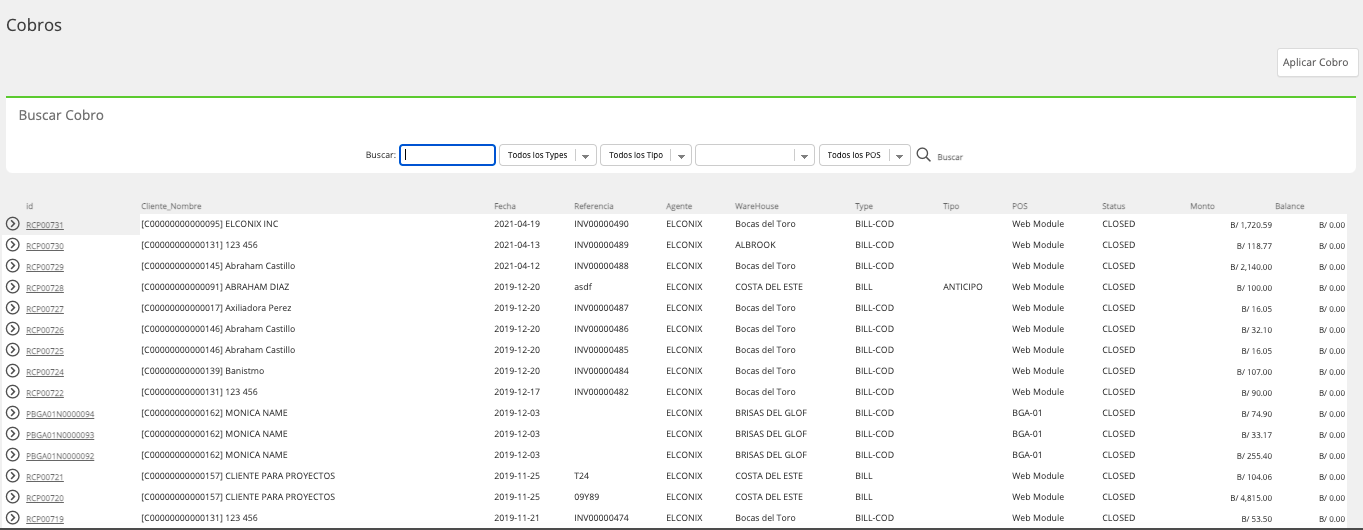
Task: Expand the Todos los Types dropdown
Action: click(x=547, y=155)
